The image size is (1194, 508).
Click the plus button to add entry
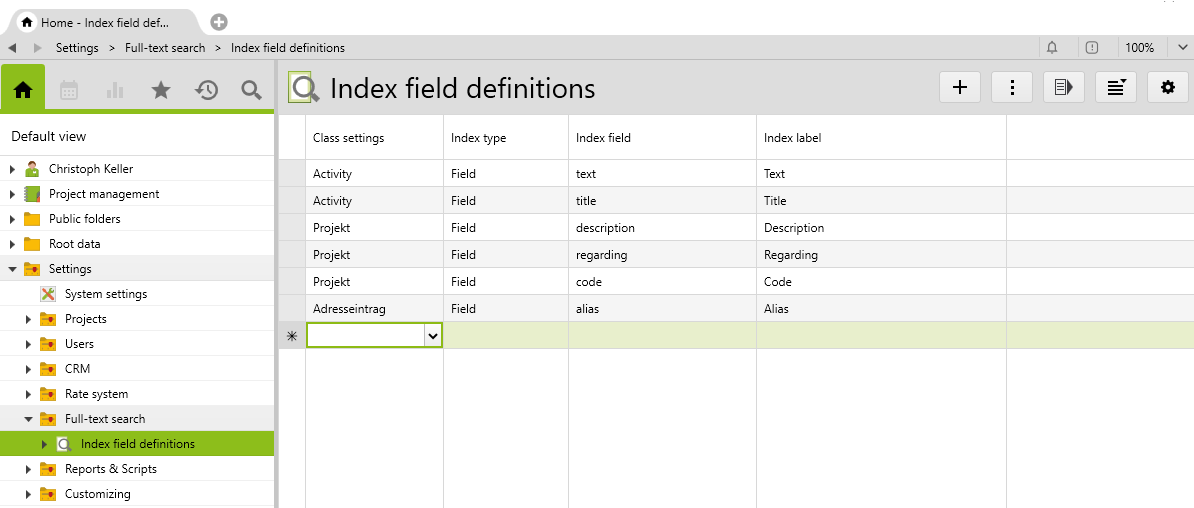click(x=960, y=87)
